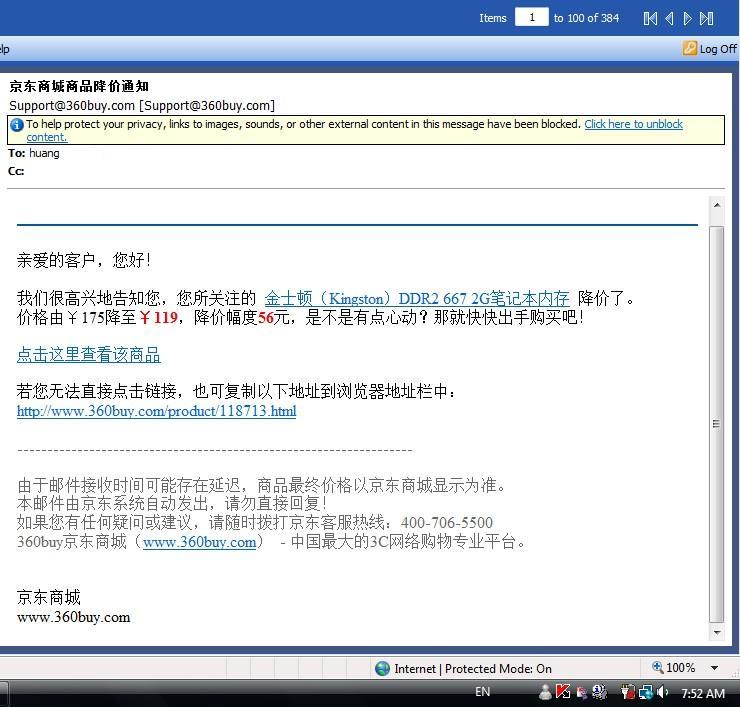The width and height of the screenshot is (740, 707).
Task: Open the zoom level dropdown arrow
Action: [715, 668]
